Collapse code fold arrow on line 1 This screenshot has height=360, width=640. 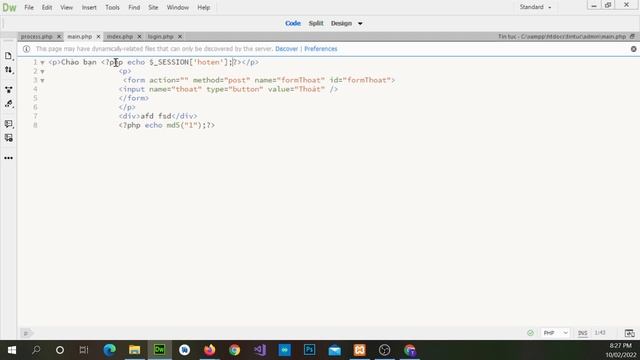click(x=42, y=63)
